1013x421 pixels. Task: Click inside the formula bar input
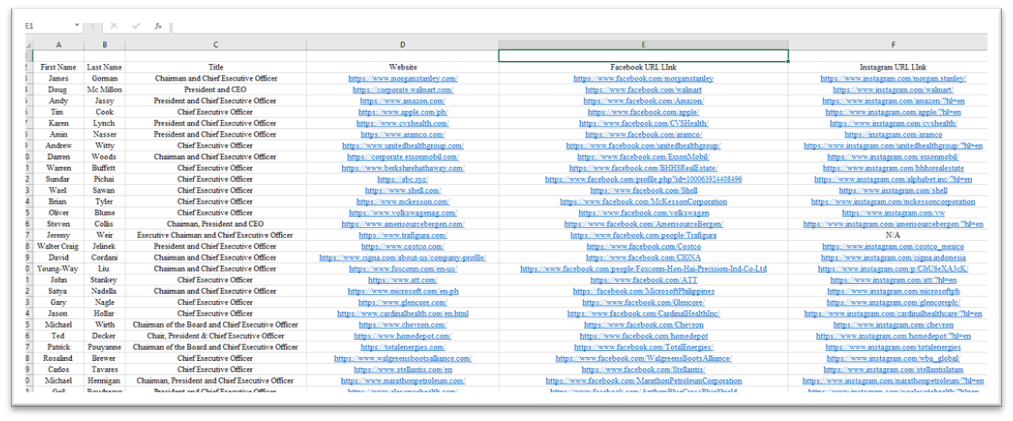pos(578,26)
